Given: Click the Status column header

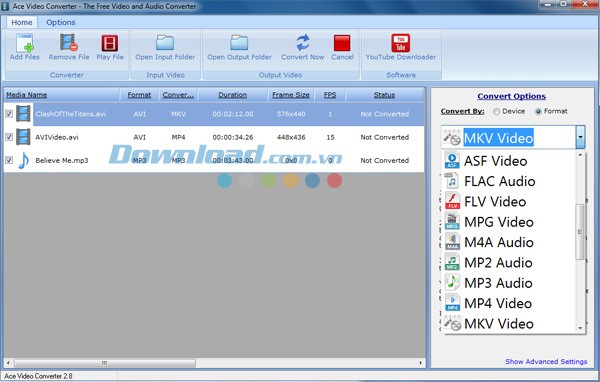Looking at the screenshot, I should (x=384, y=95).
